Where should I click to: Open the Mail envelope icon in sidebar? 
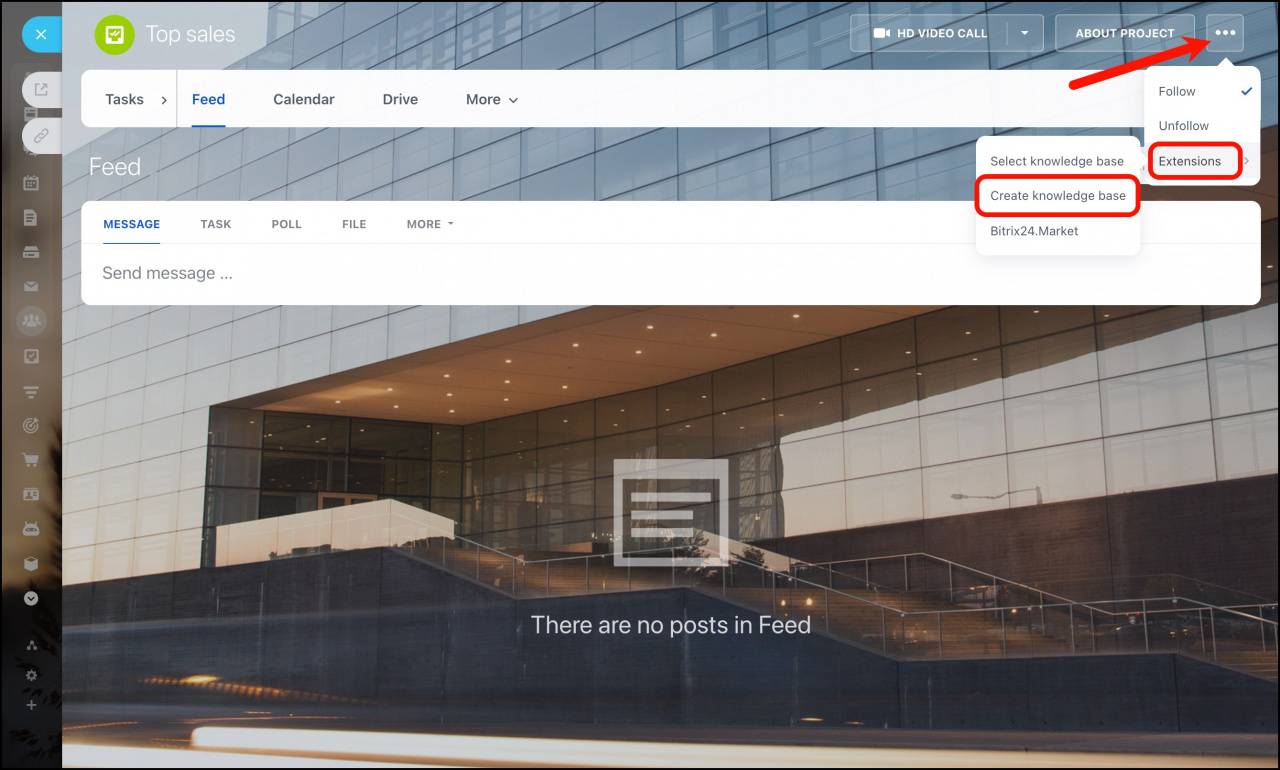(x=31, y=287)
